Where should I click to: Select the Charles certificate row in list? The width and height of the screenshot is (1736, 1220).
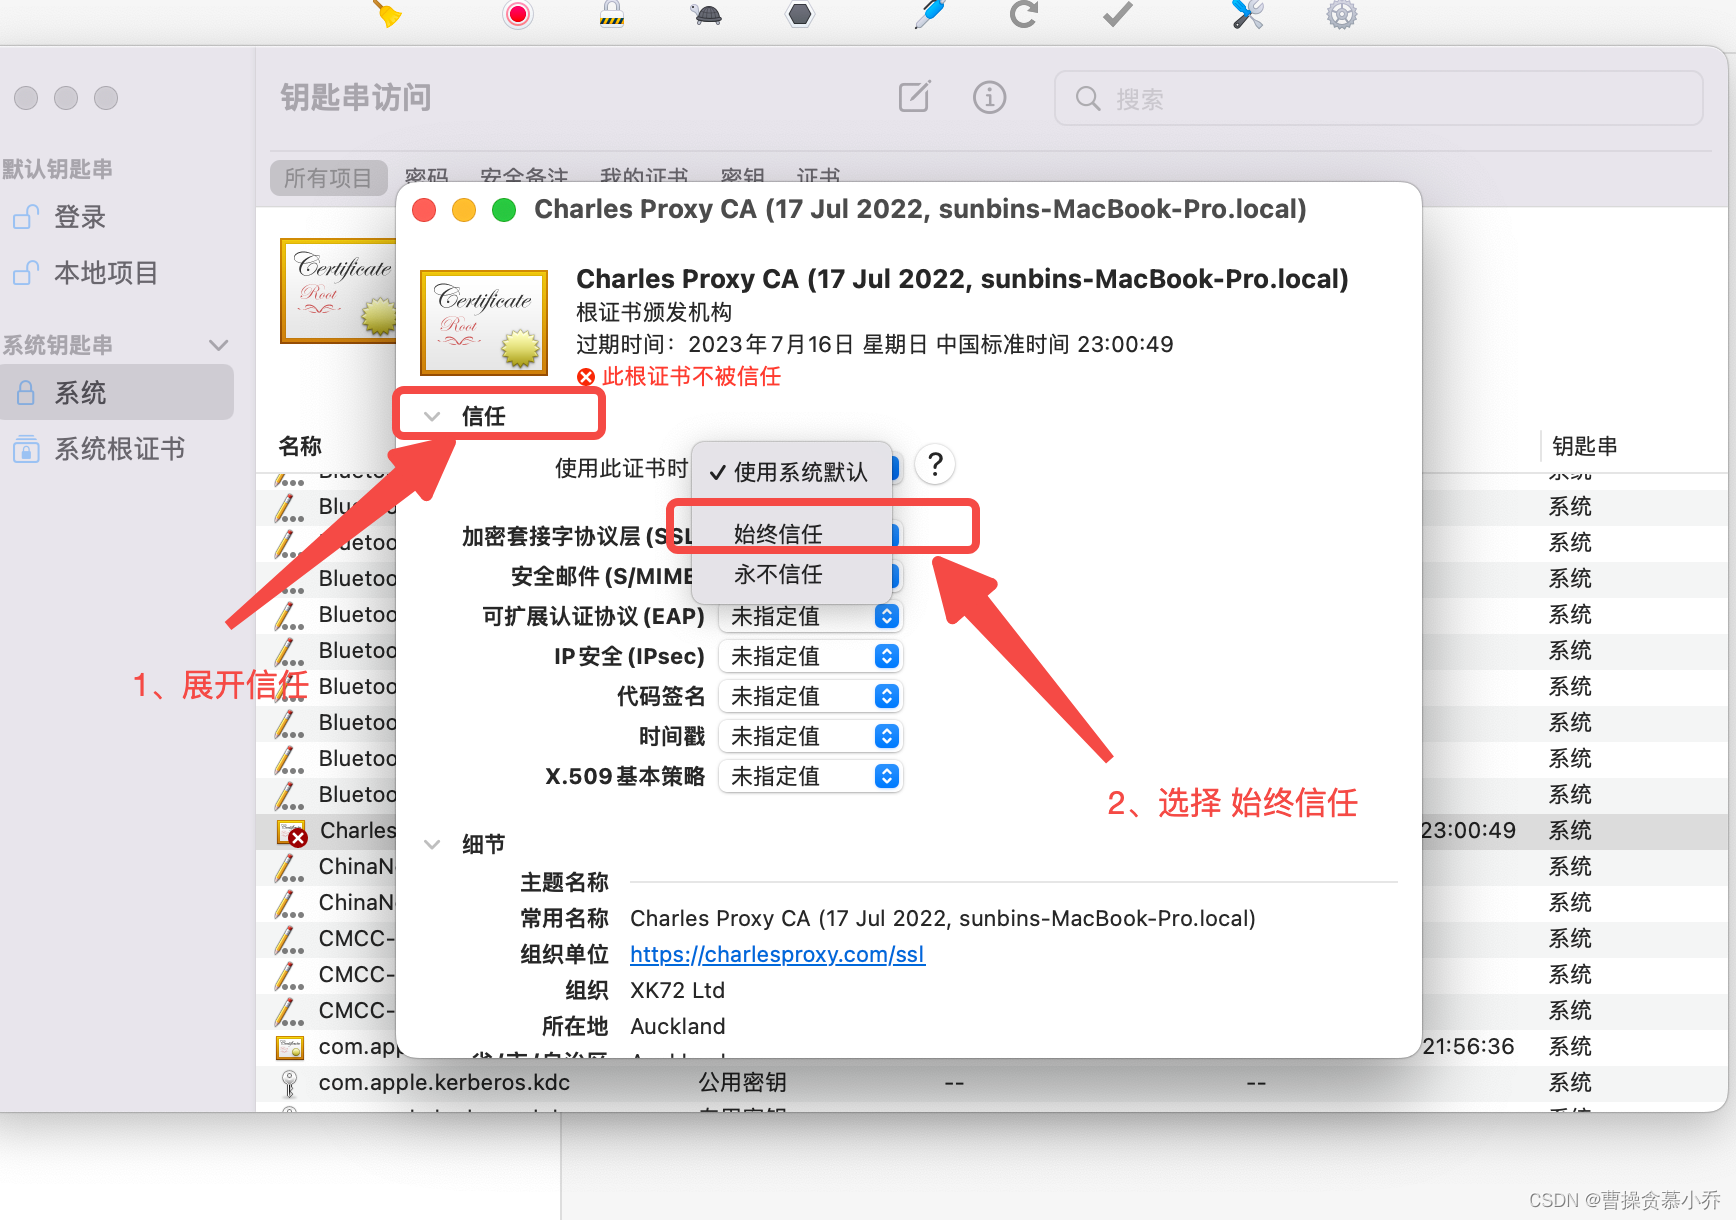click(x=993, y=830)
